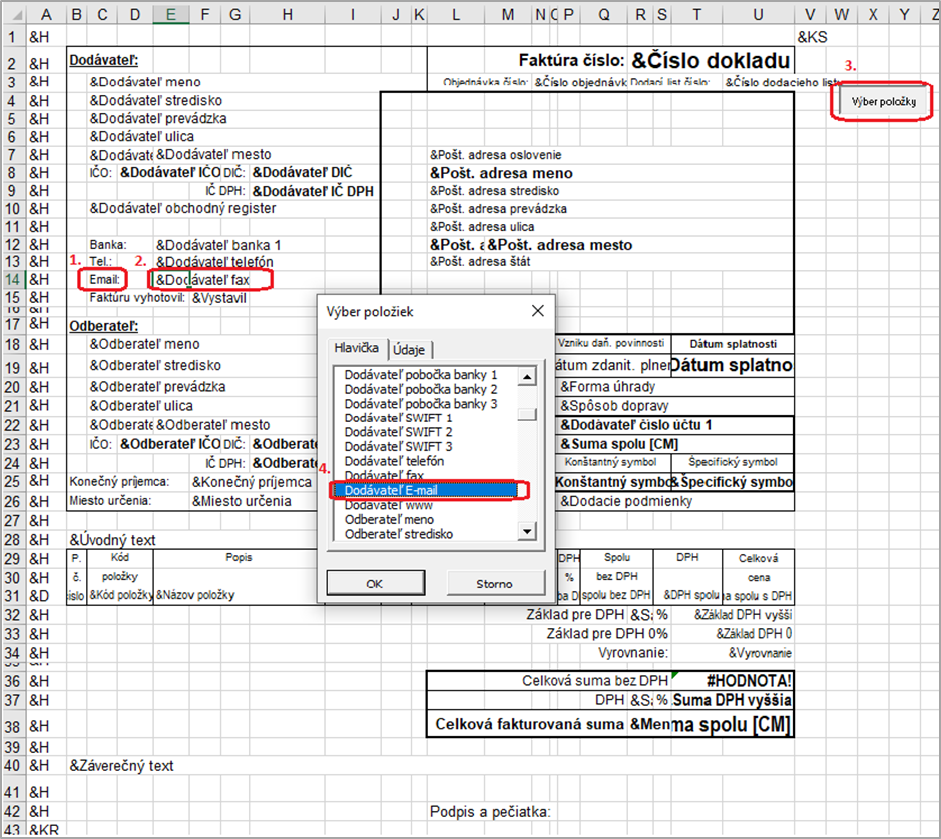Click the 'Email:' label cell
Viewport: 941px width, 839px height.
[104, 280]
